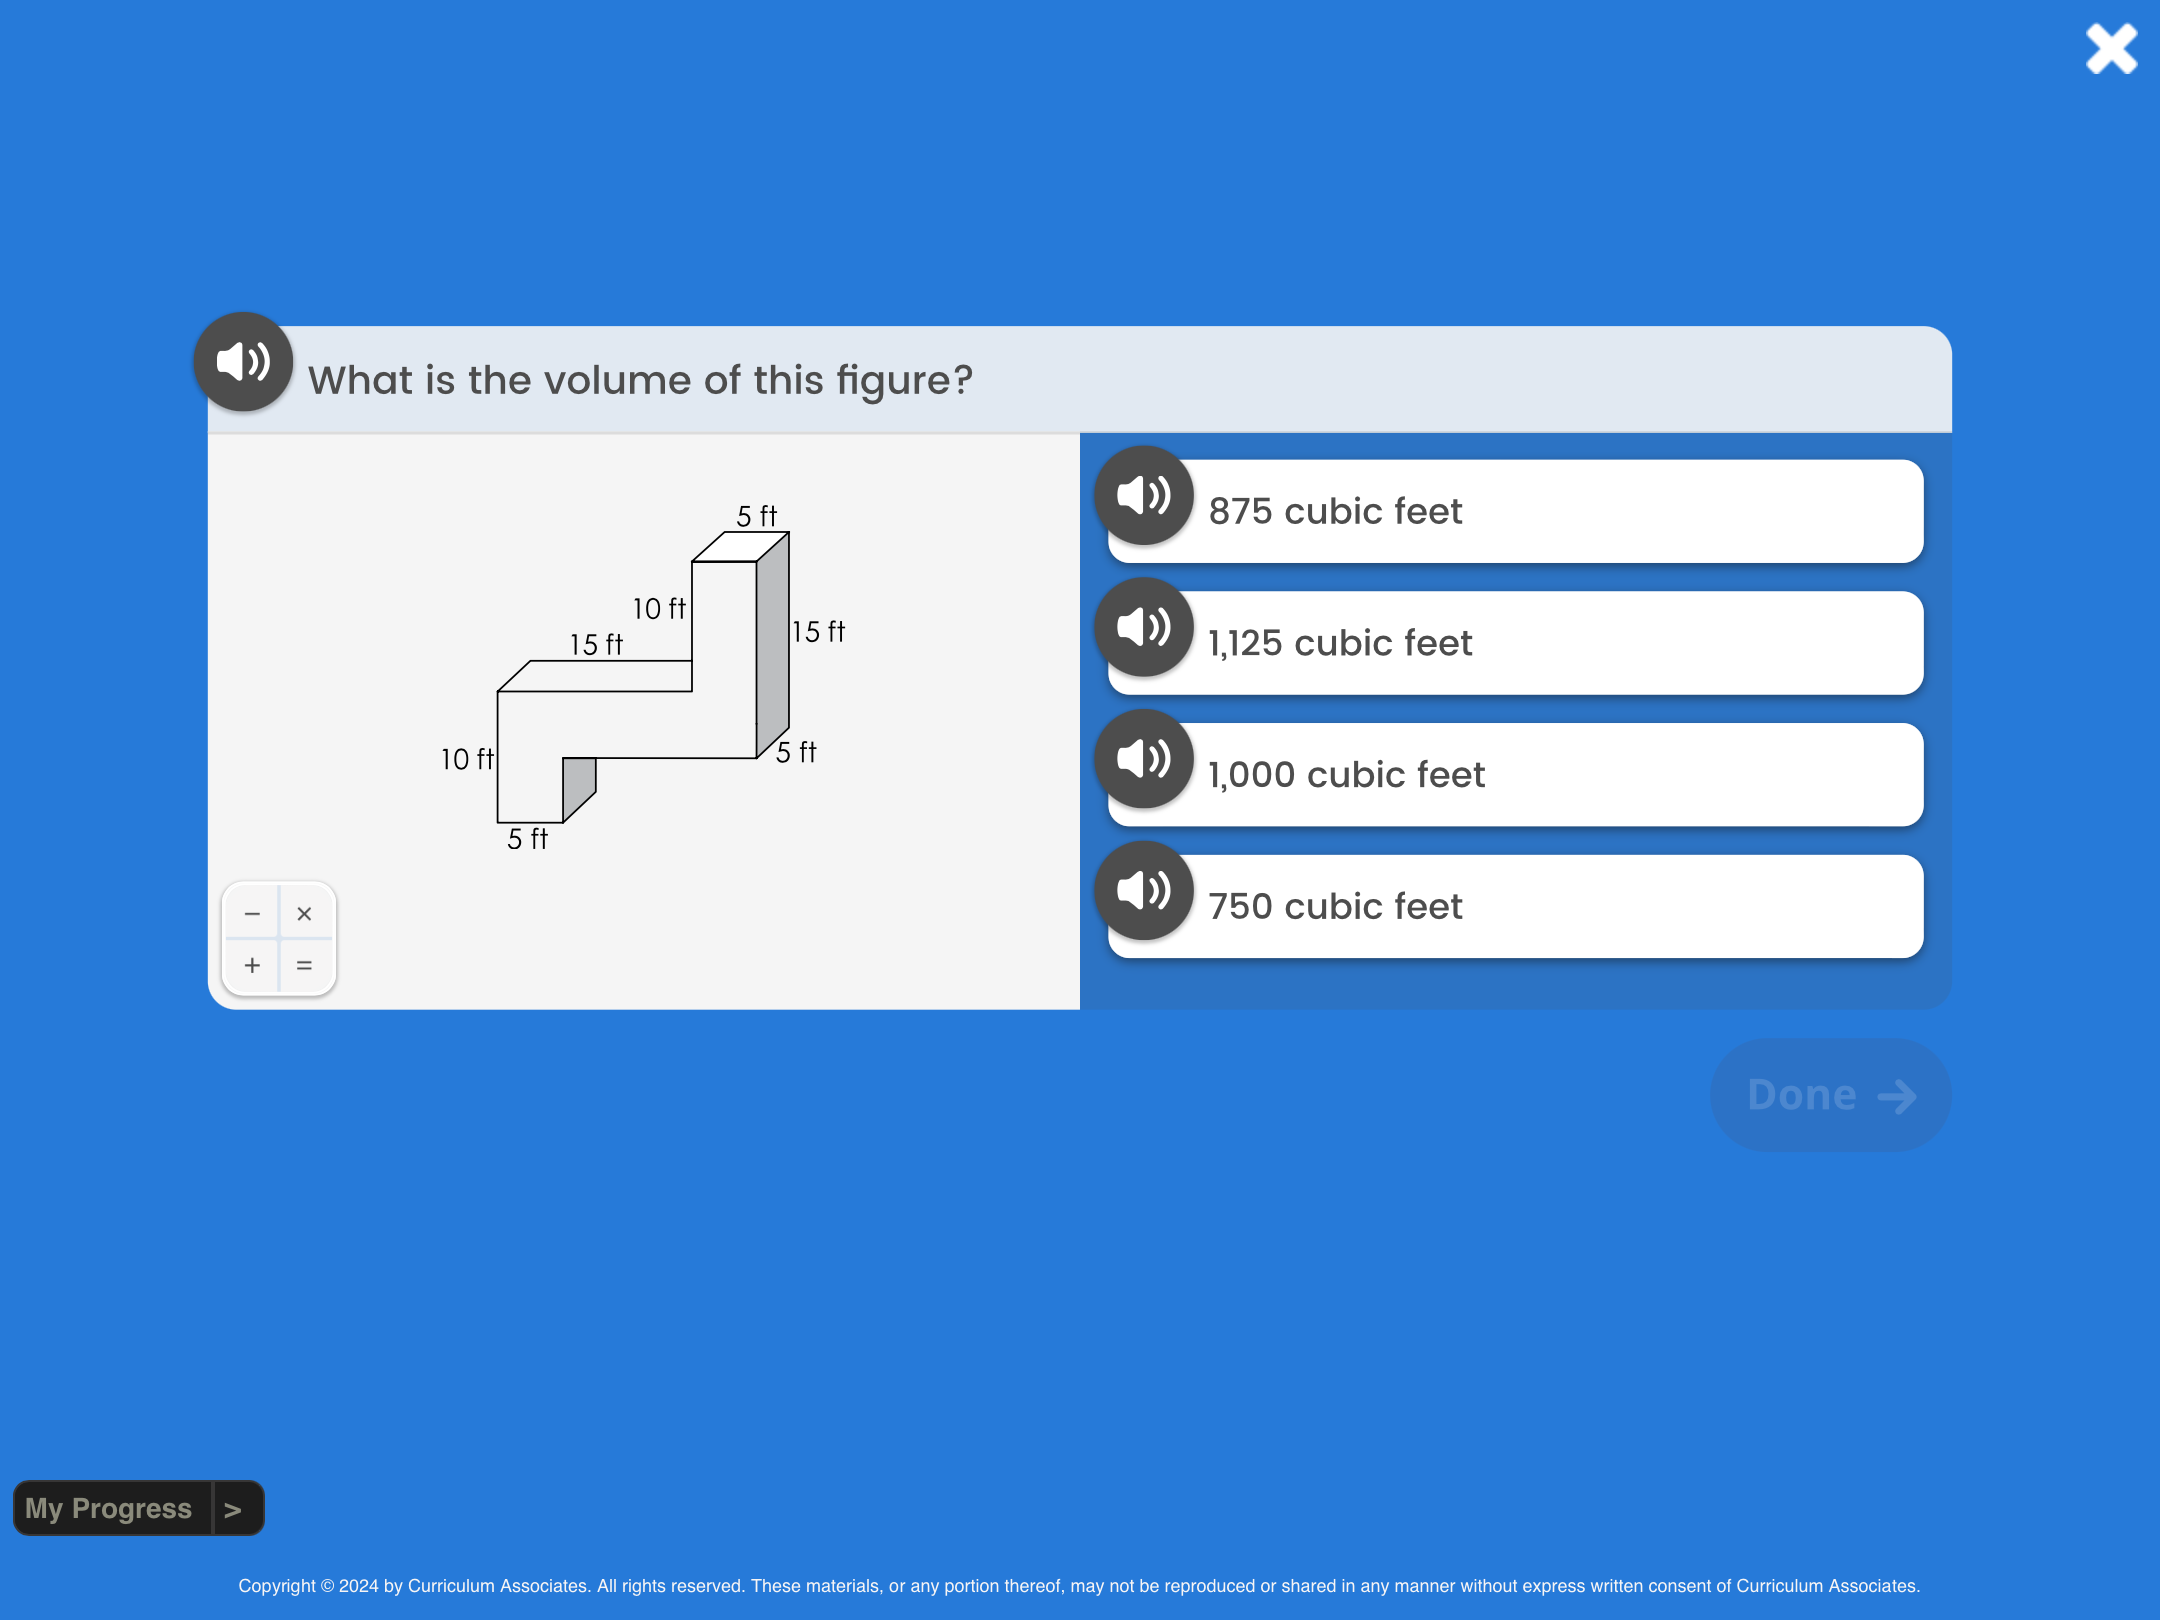Screen dimensions: 2160x1620
Task: Close the quiz with the X icon
Action: pyautogui.click(x=2111, y=49)
